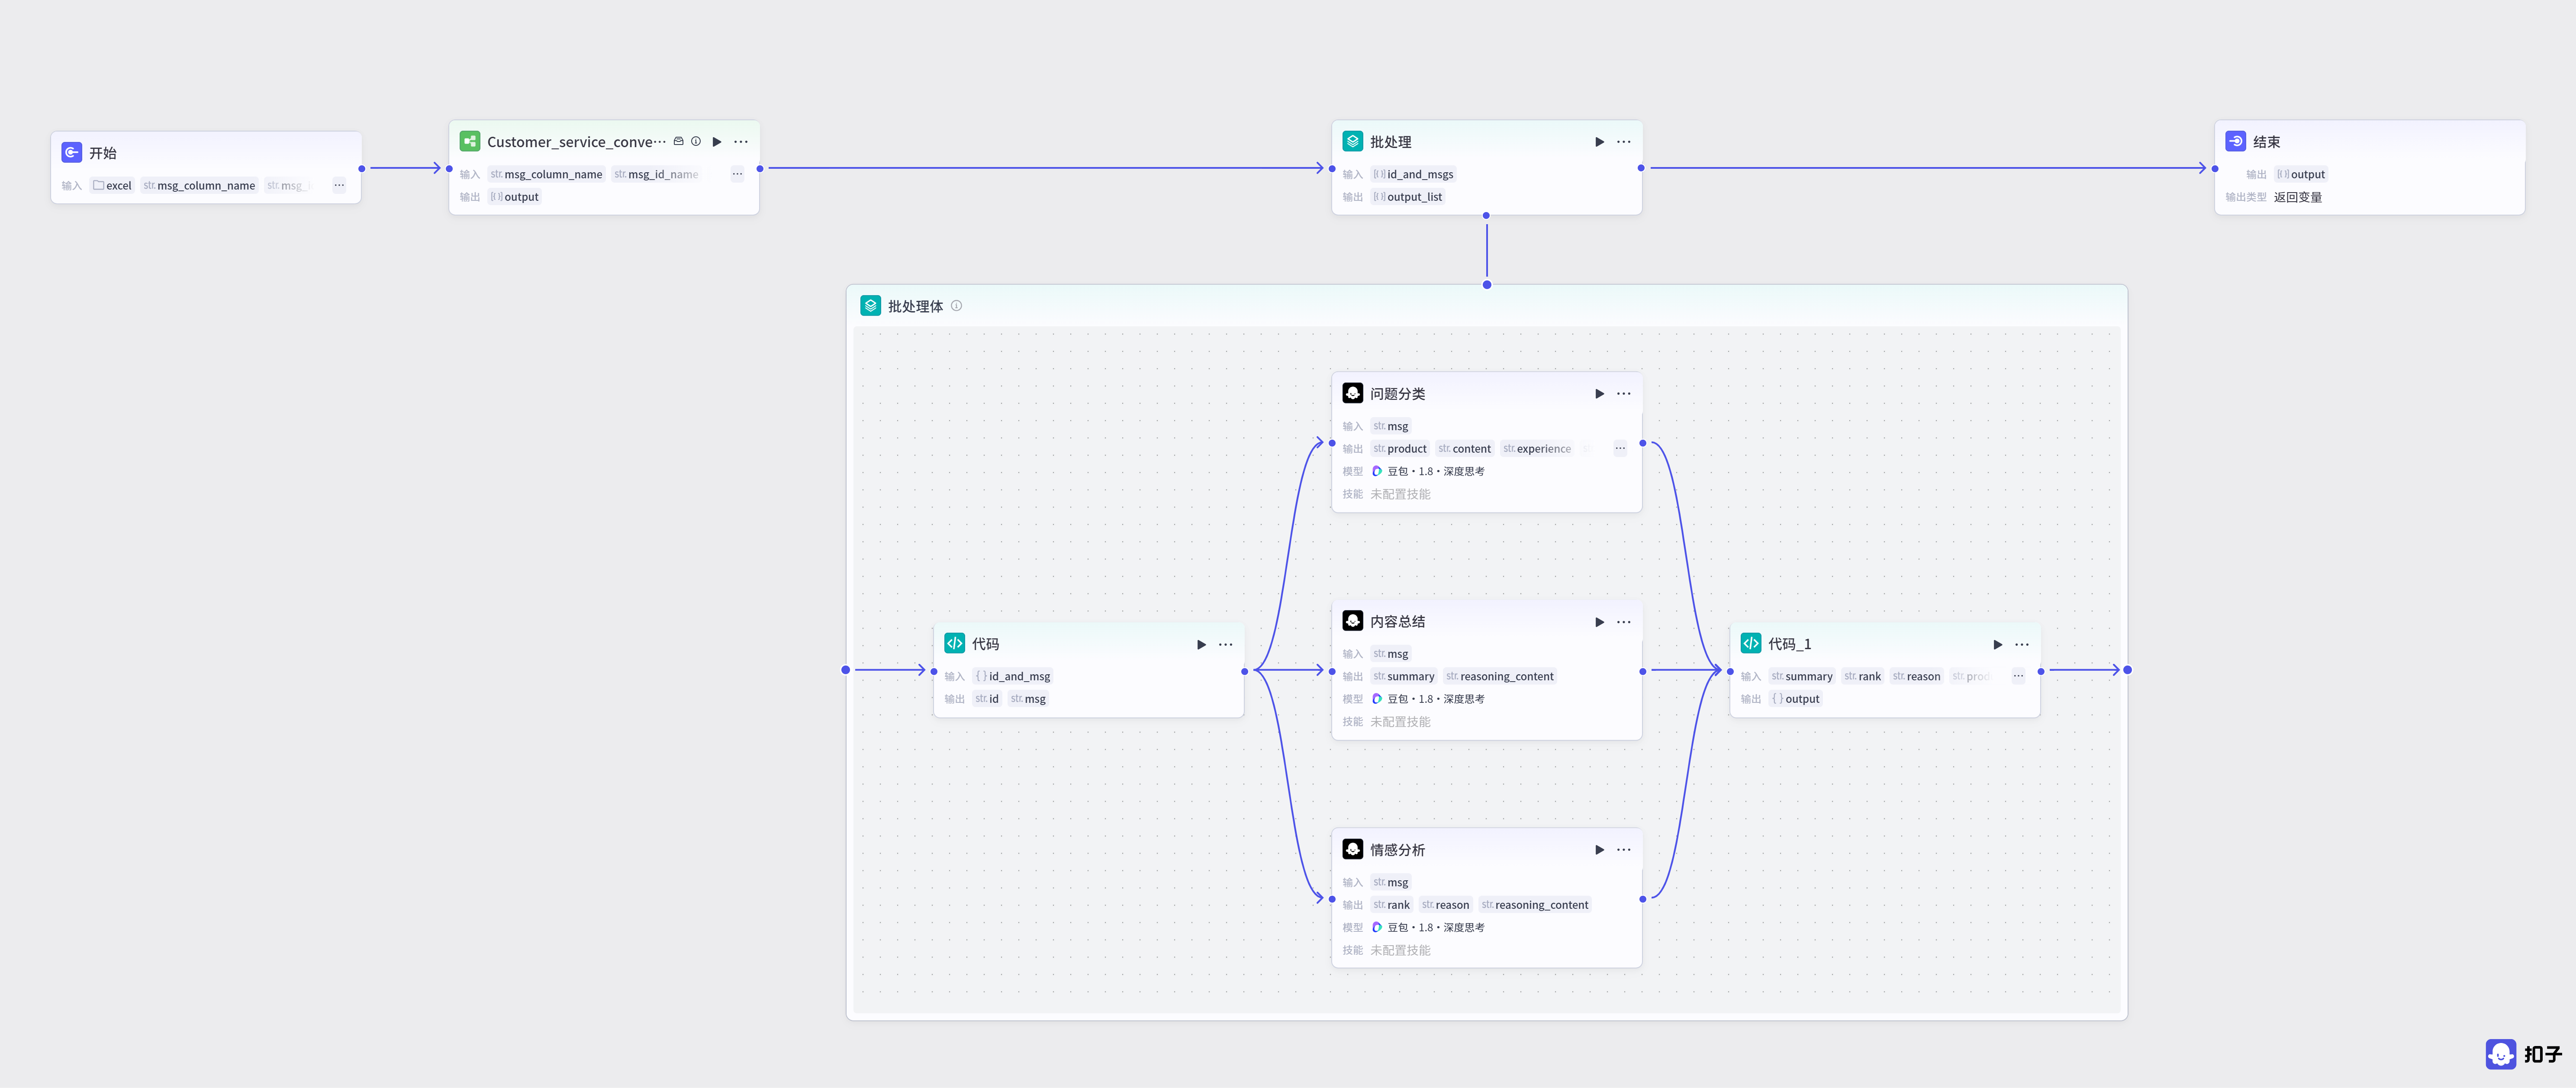Click the 内容总结 LLM node icon
Screen dimensions: 2576x1088
point(1353,621)
